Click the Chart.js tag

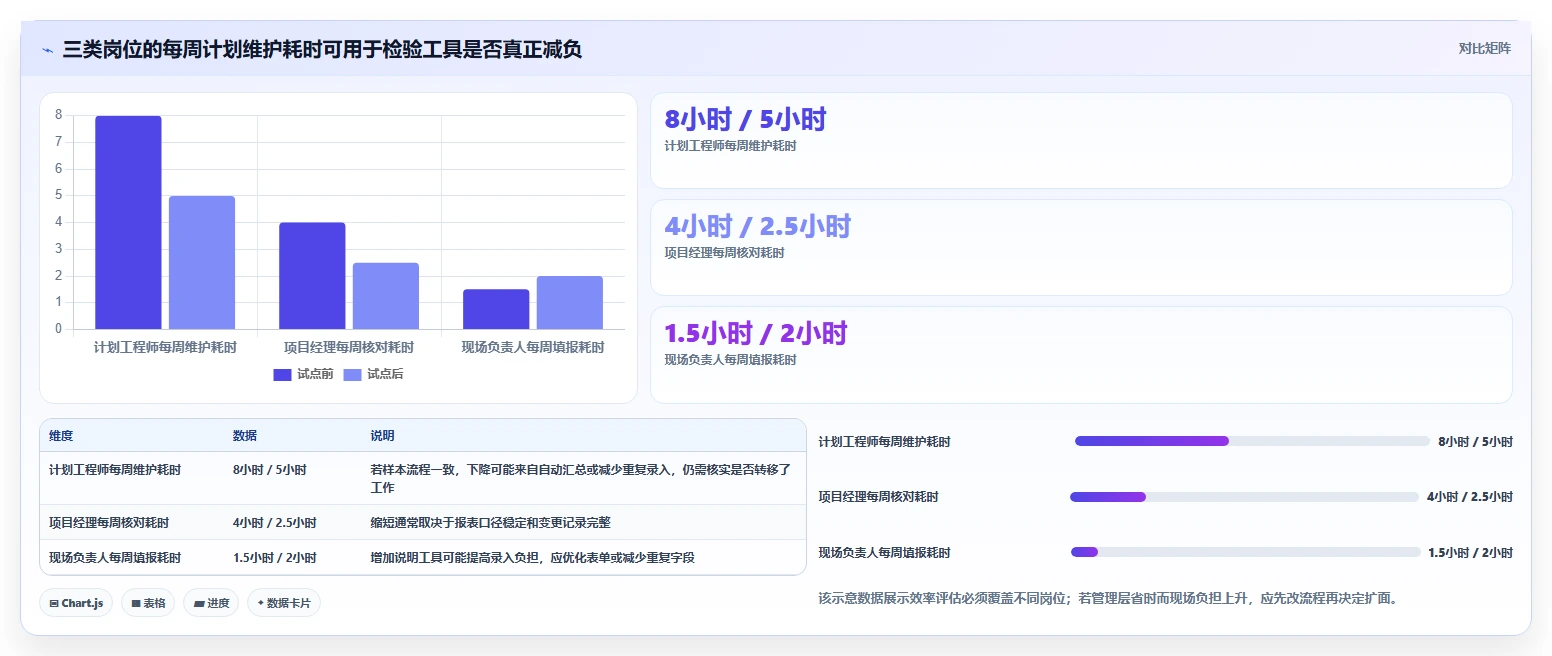[x=76, y=603]
